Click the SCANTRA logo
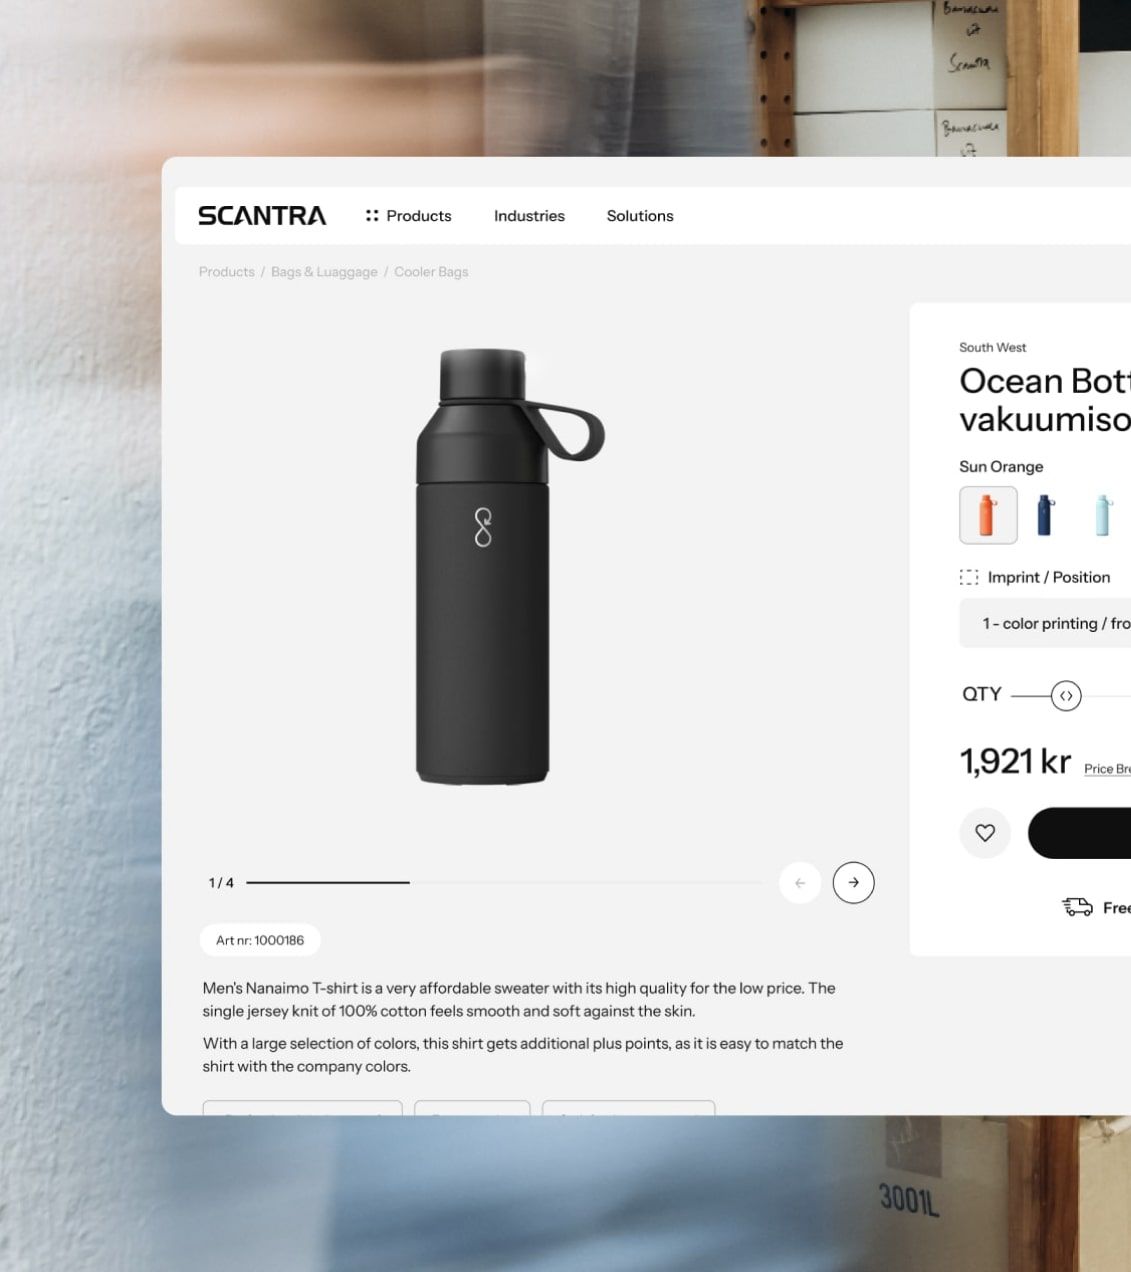Screen dimensions: 1131x1272 tap(262, 216)
